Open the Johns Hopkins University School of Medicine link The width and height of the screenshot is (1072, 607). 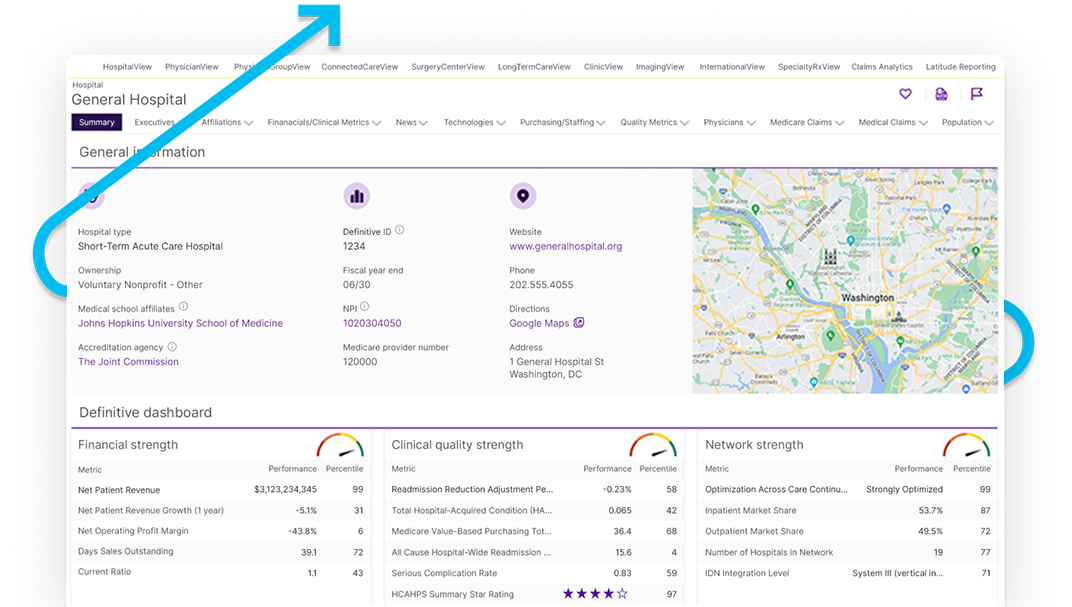click(x=180, y=323)
